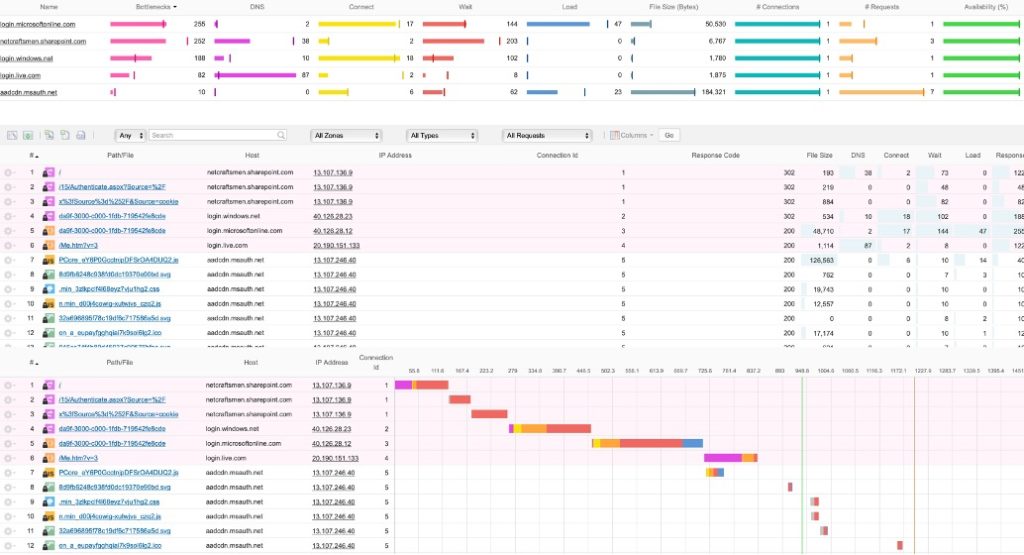
Task: Open the Columns chooser menu
Action: pos(631,135)
